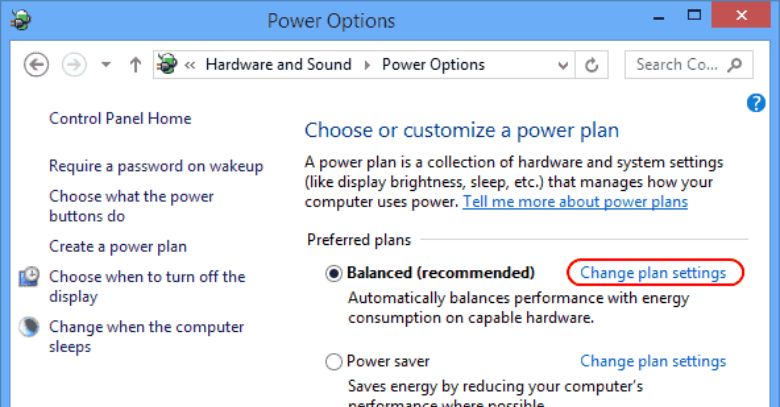
Task: Click the search magnifier icon
Action: (x=735, y=65)
